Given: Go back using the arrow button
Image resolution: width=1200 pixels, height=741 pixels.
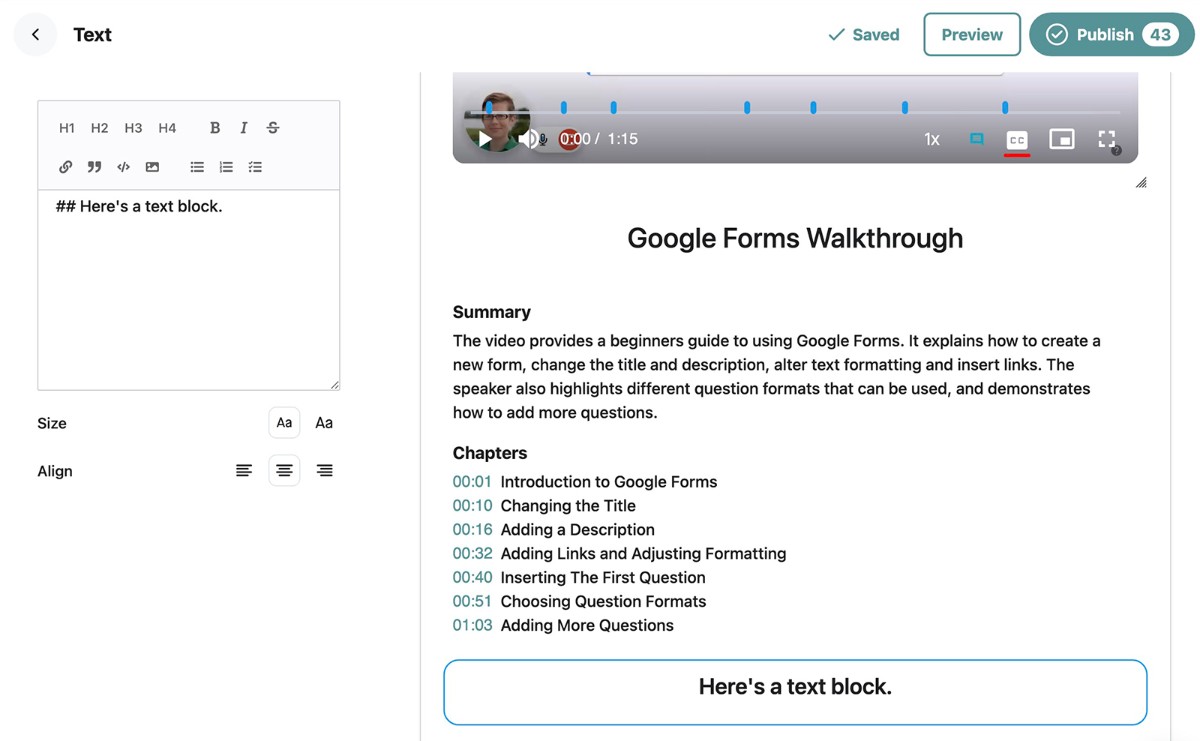Looking at the screenshot, I should click(x=35, y=34).
